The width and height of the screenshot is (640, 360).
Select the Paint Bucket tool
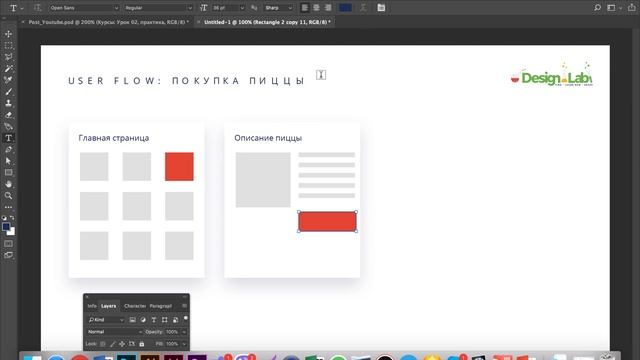point(8,127)
